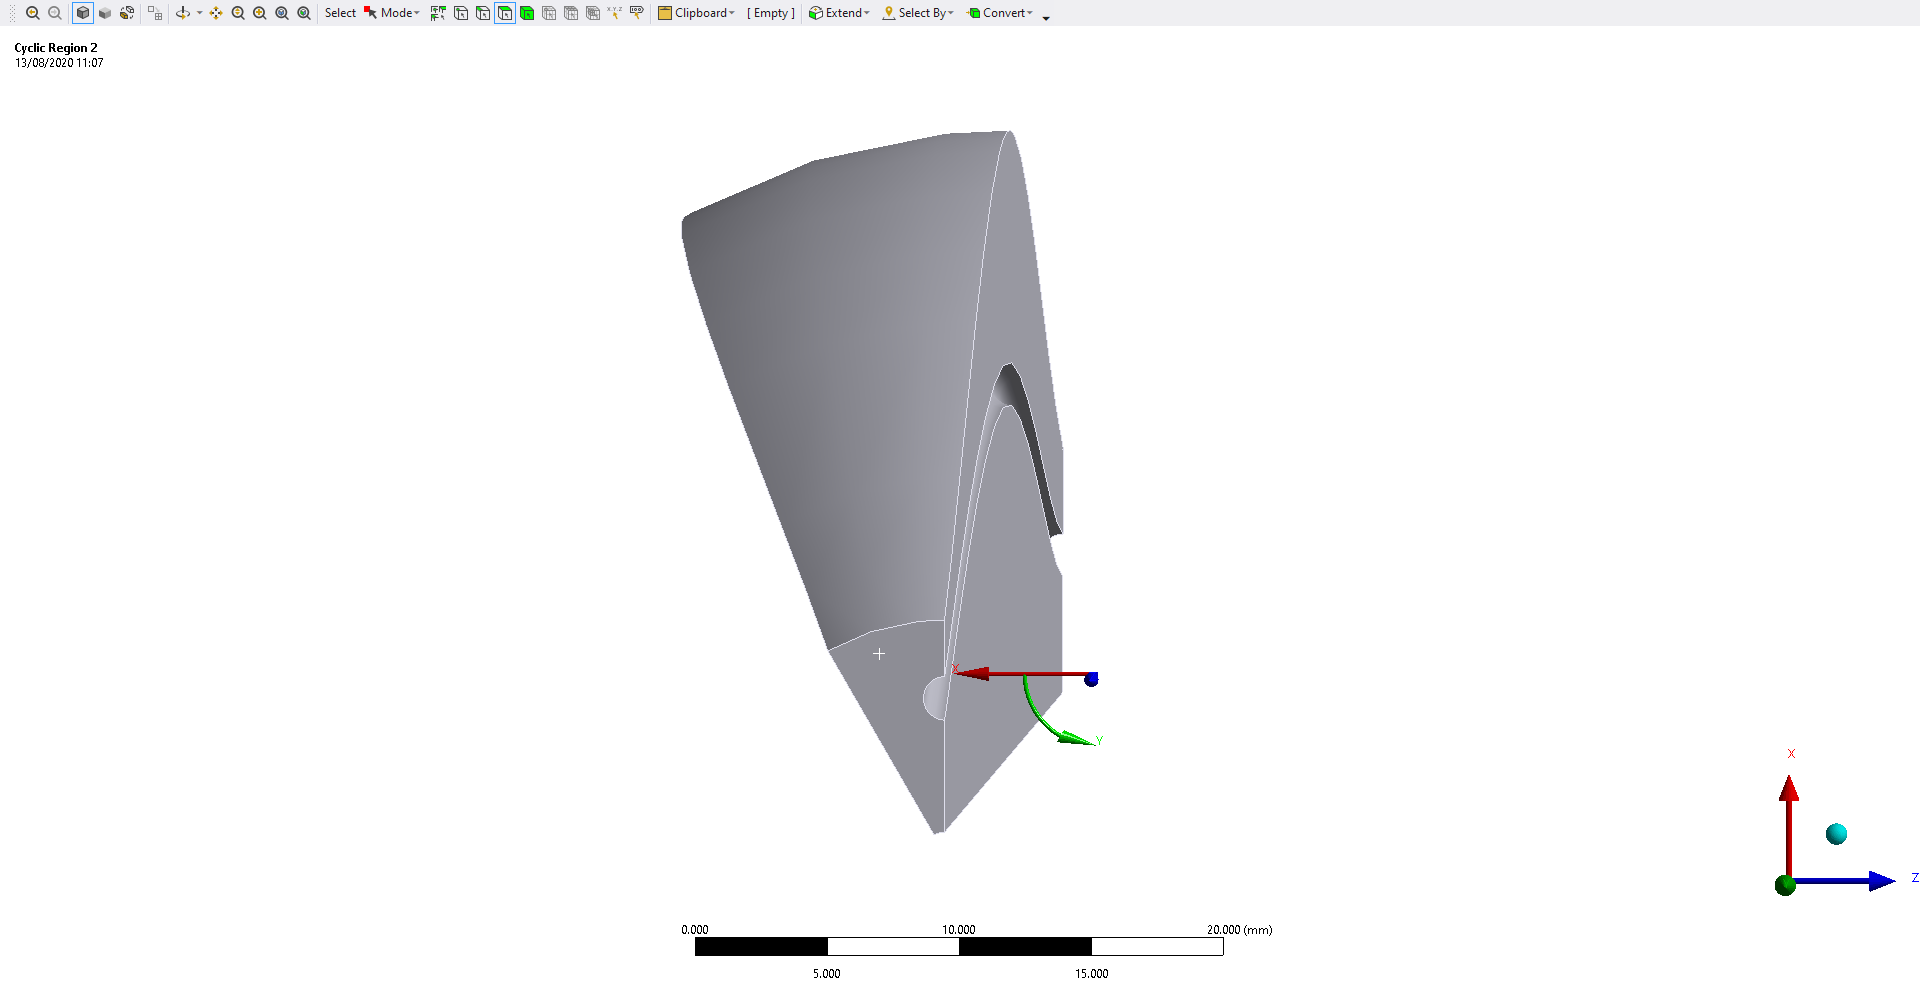
Task: Click the blue Z axis of triad
Action: [x=1845, y=881]
